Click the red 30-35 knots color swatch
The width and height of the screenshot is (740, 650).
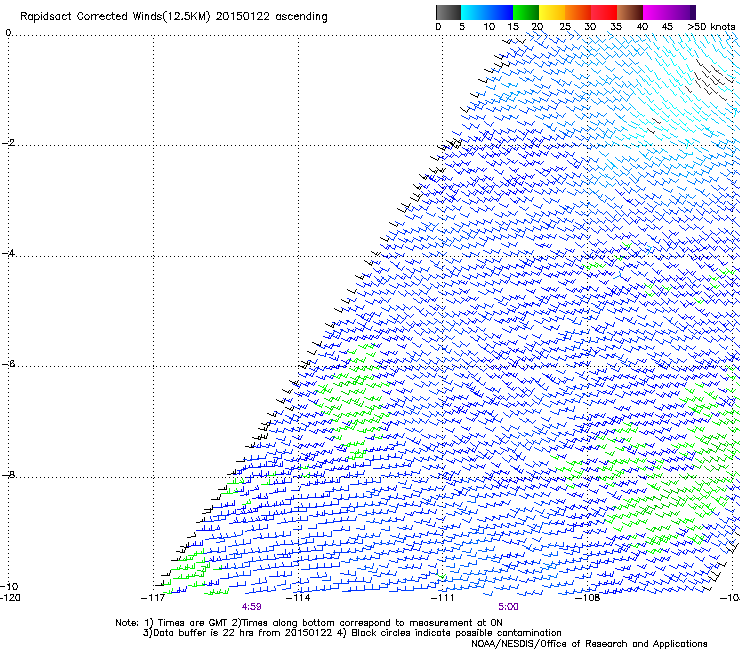point(604,12)
